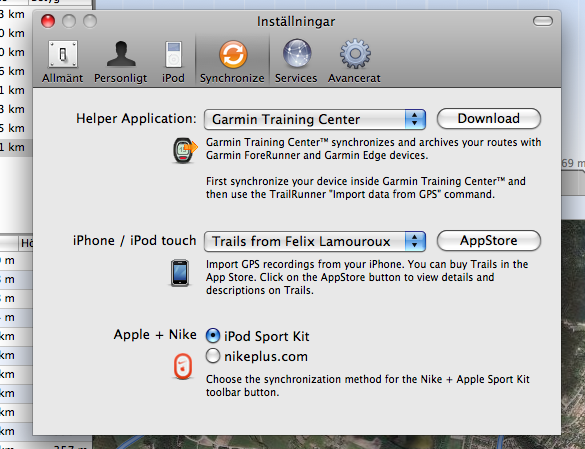Open the Avancerat gear preferences pane

354,62
